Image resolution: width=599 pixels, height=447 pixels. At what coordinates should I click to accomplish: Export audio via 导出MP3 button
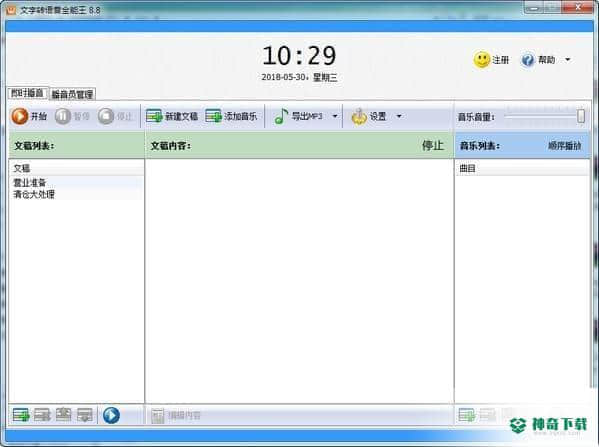tap(299, 116)
